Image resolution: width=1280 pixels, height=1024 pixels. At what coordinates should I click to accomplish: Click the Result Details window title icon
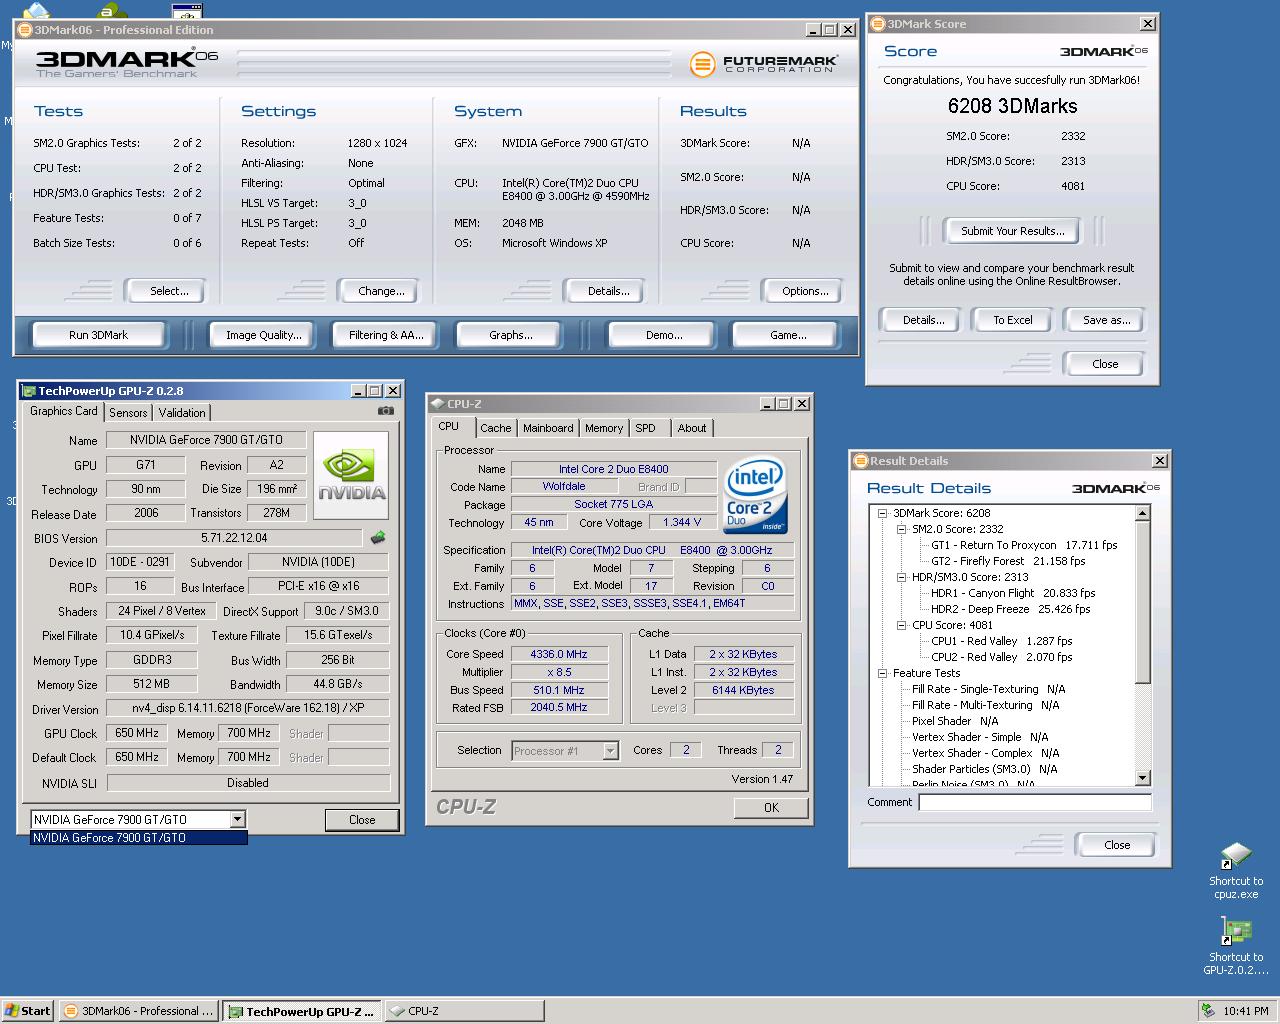pyautogui.click(x=860, y=461)
